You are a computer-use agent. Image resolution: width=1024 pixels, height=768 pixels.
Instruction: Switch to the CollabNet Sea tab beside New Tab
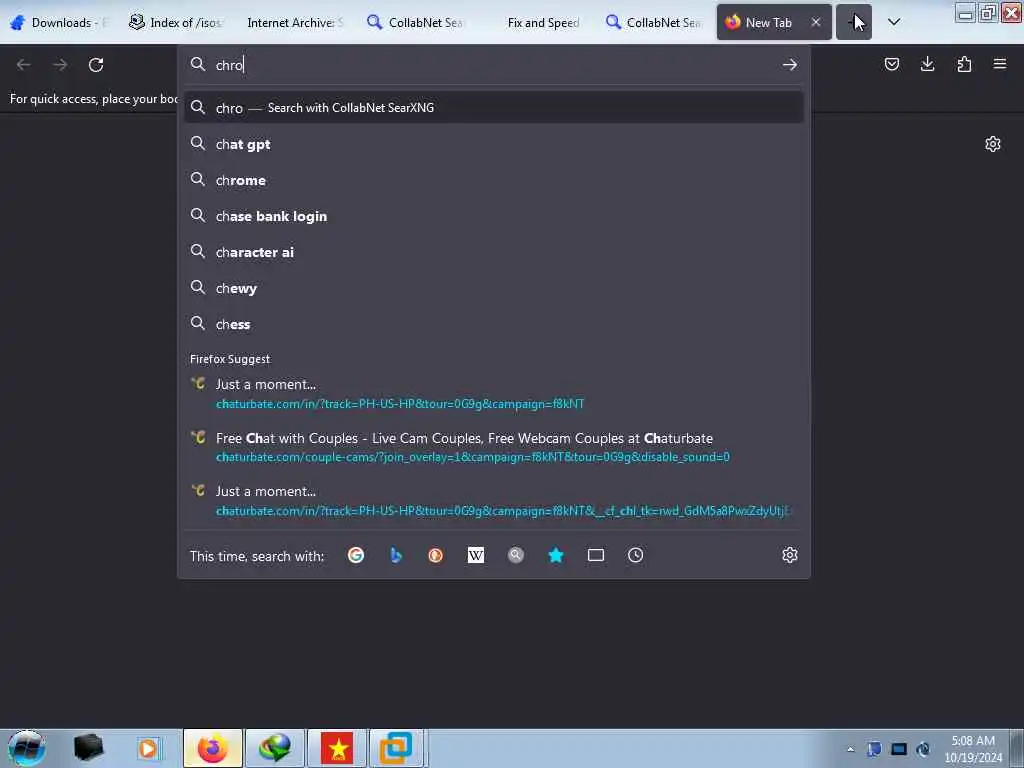(x=653, y=22)
